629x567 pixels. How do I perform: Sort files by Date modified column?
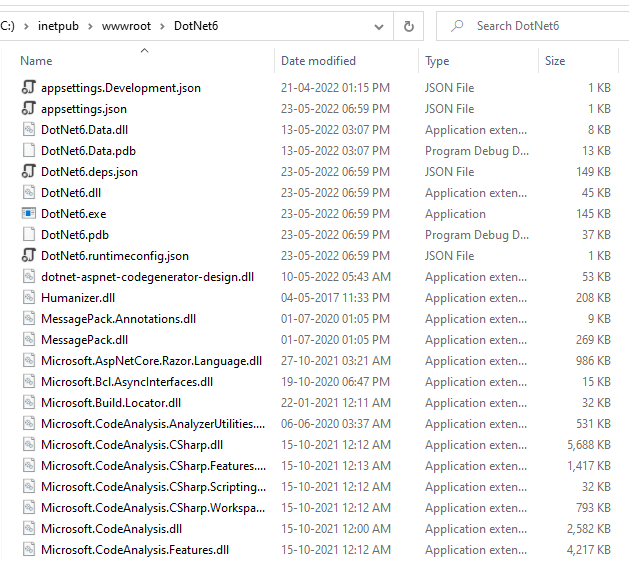(x=318, y=61)
